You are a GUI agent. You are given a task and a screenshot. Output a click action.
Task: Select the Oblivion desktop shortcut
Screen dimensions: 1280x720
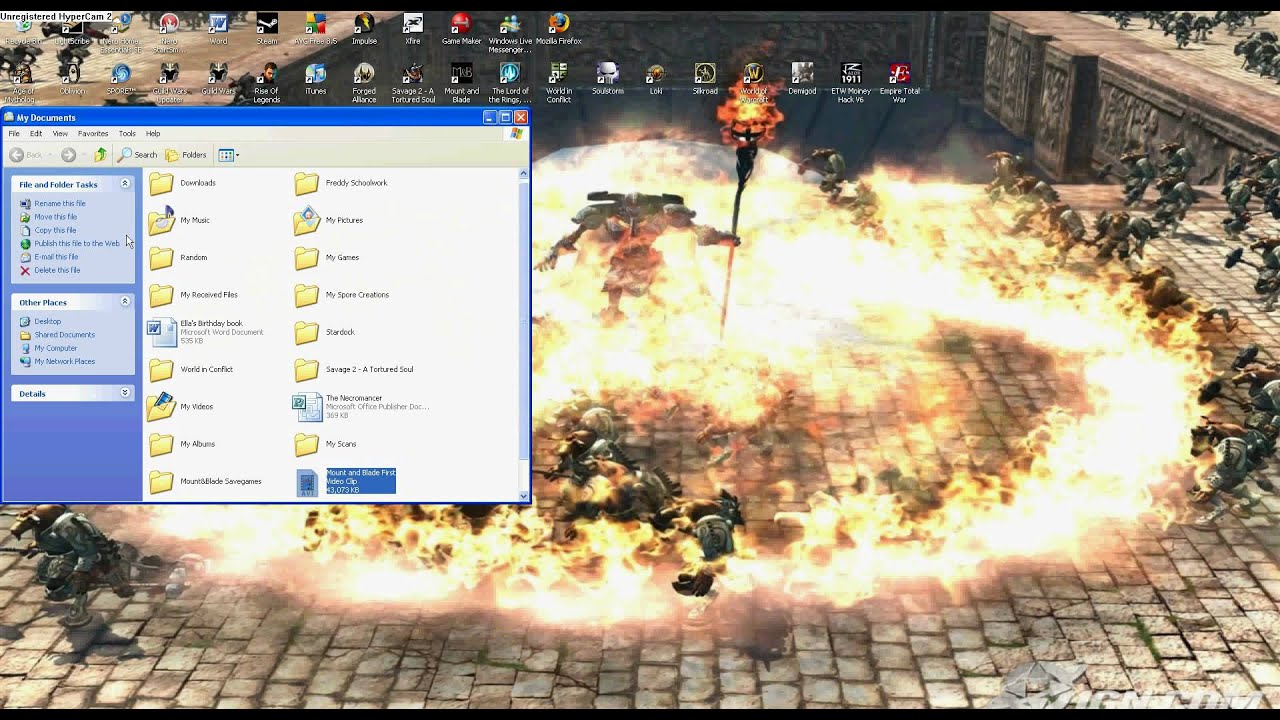[72, 79]
